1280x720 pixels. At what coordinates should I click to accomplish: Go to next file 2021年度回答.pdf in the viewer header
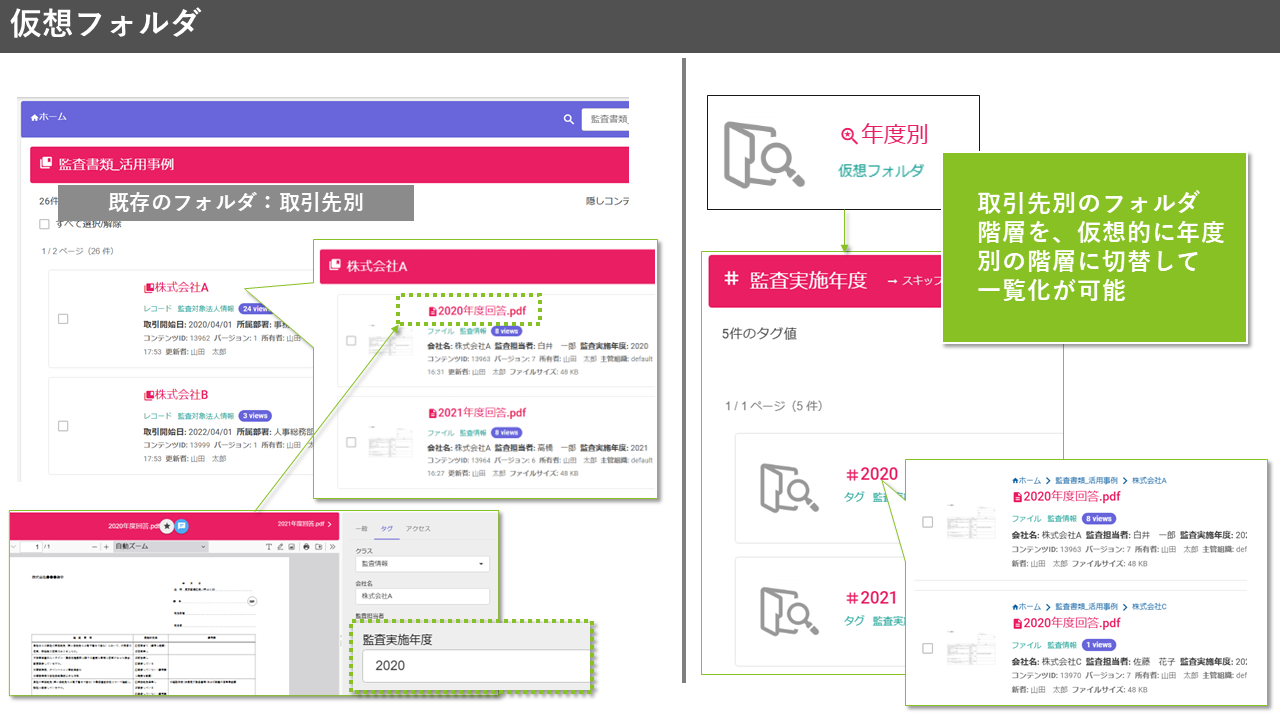305,524
